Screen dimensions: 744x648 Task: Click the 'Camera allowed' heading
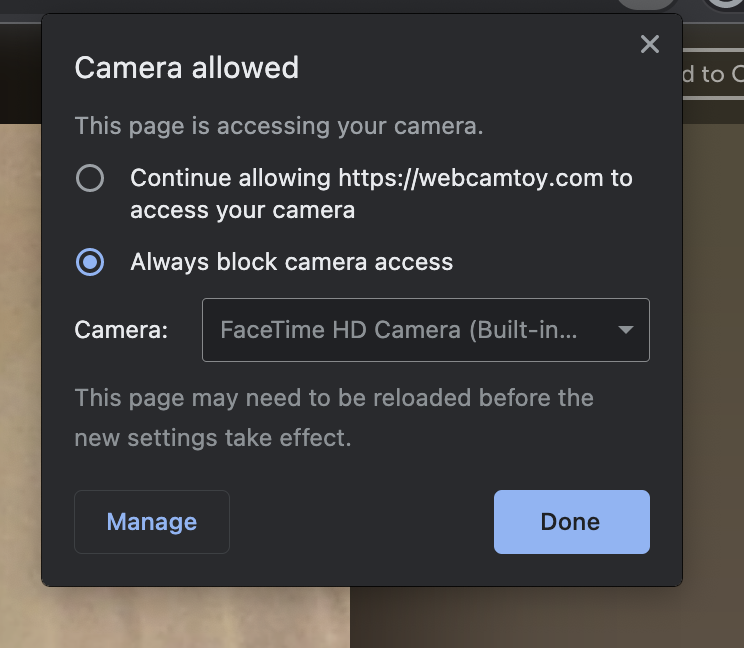(186, 67)
